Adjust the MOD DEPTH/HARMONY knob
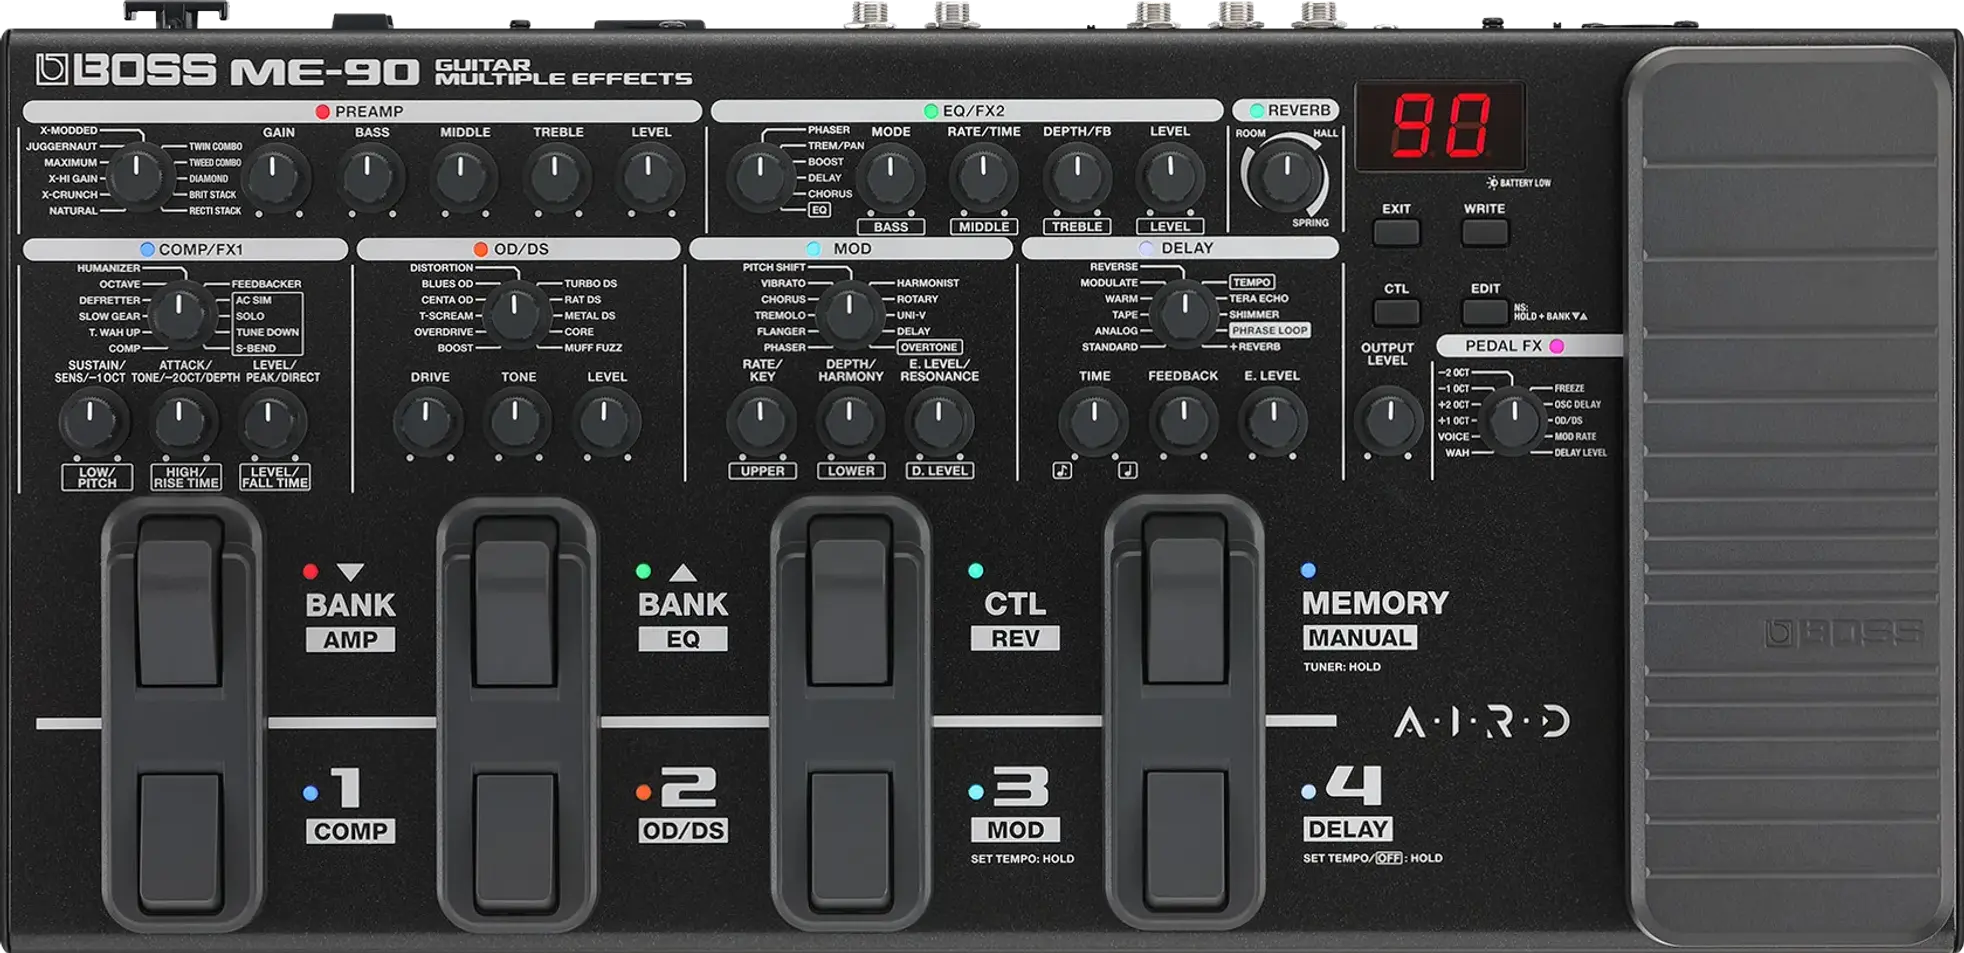 pyautogui.click(x=849, y=420)
